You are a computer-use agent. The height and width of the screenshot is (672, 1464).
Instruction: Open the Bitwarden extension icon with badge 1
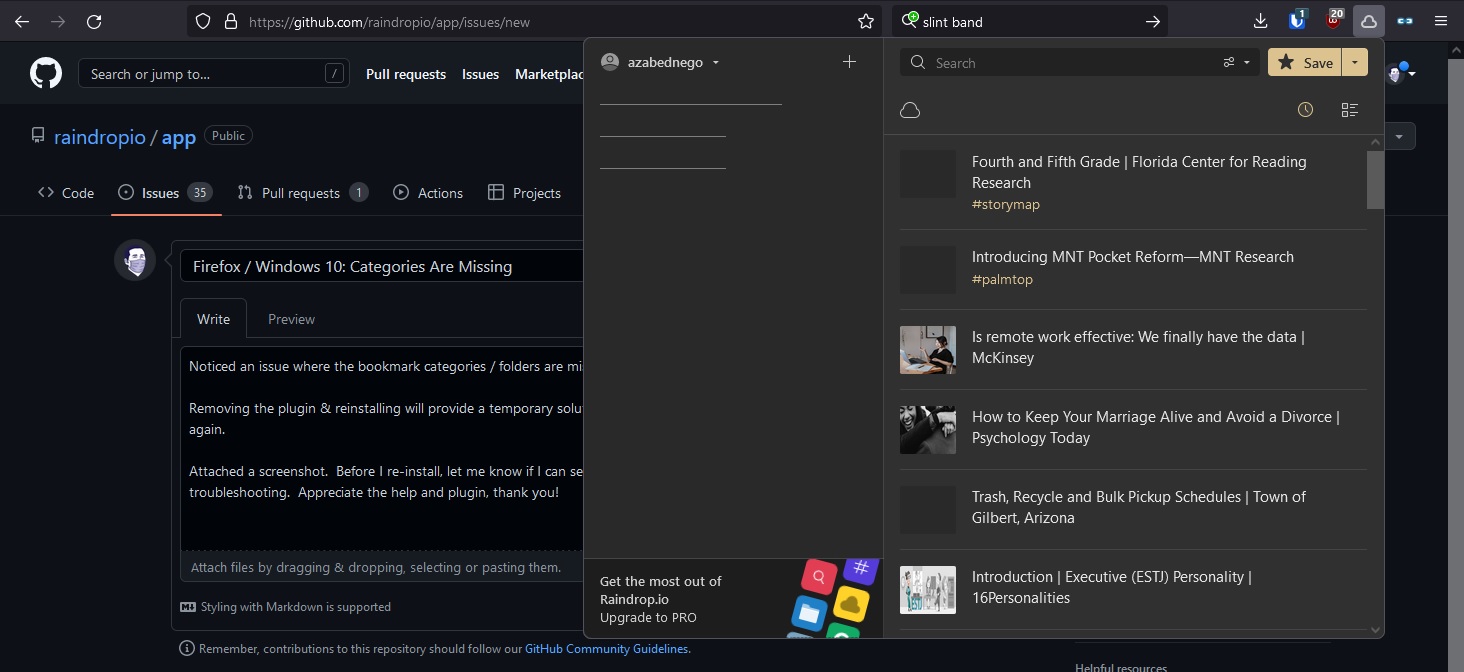click(x=1297, y=20)
